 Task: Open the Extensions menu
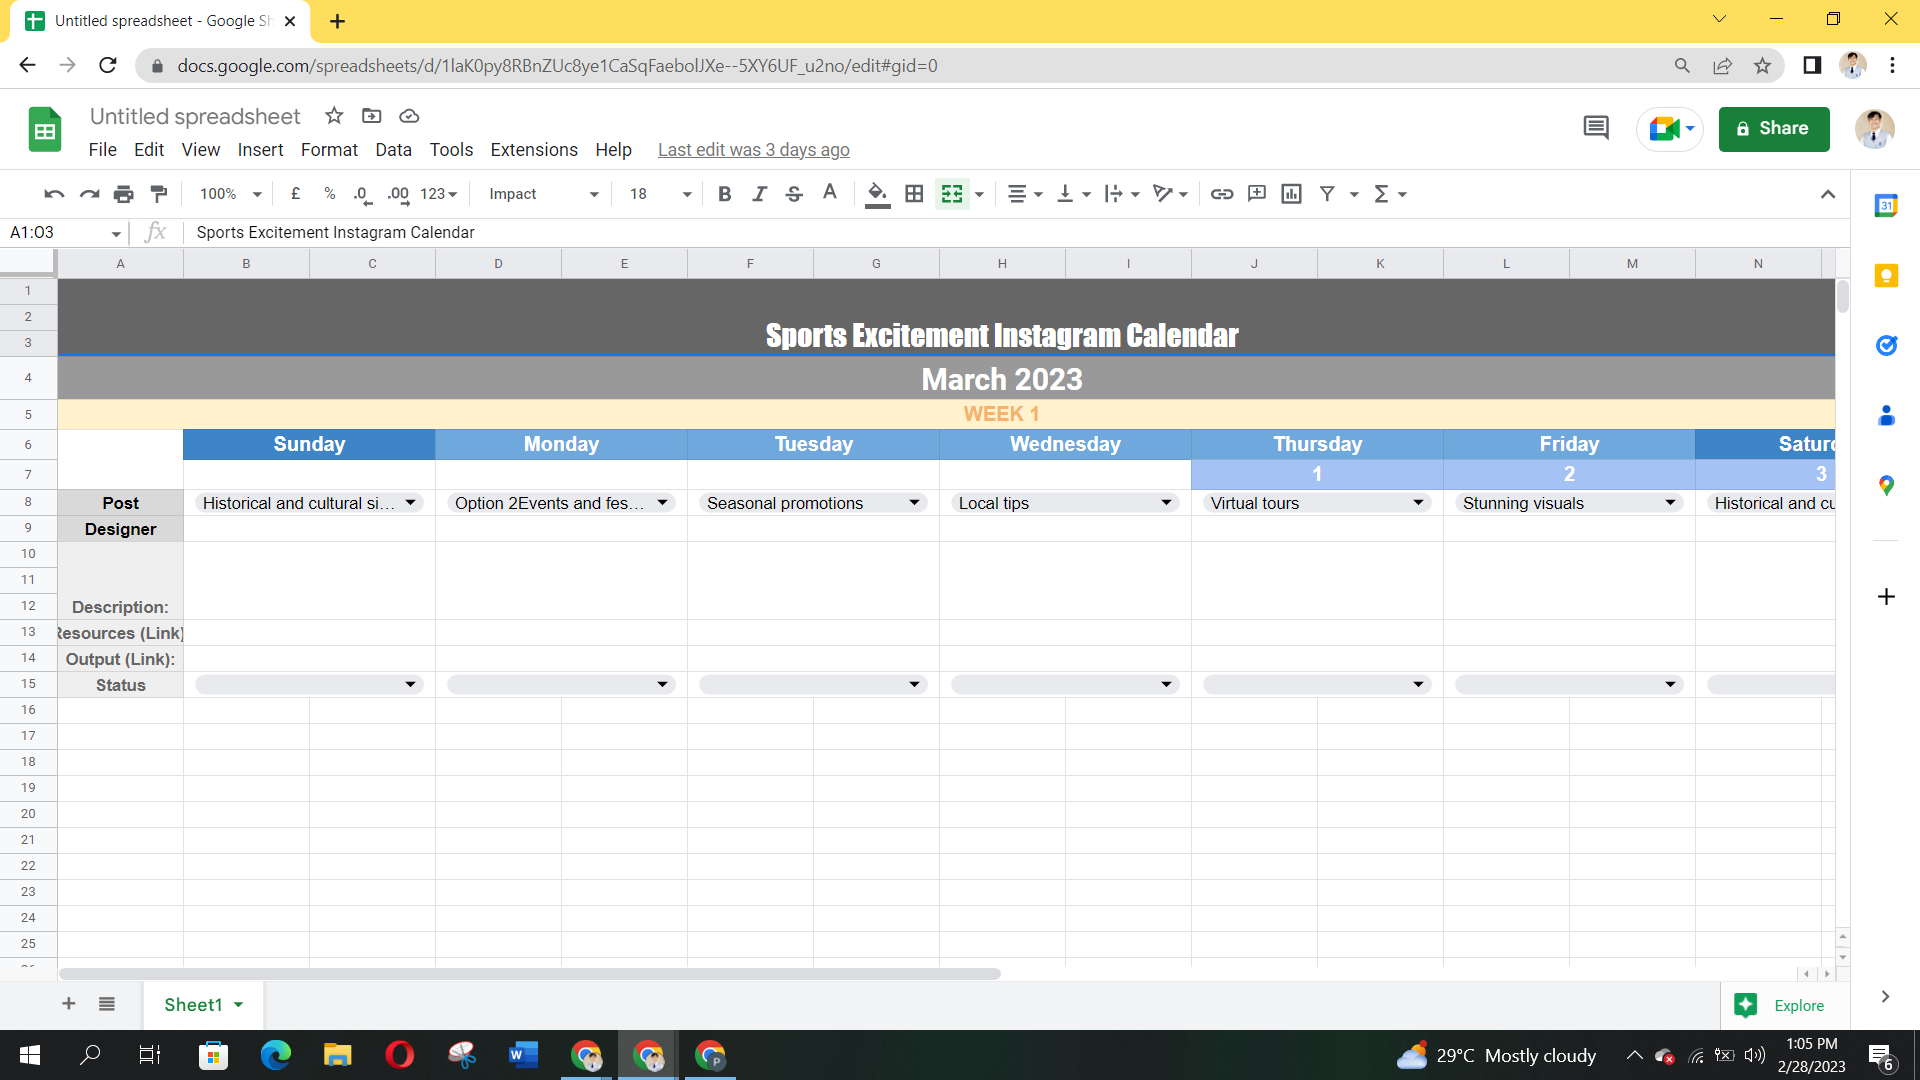pos(534,150)
